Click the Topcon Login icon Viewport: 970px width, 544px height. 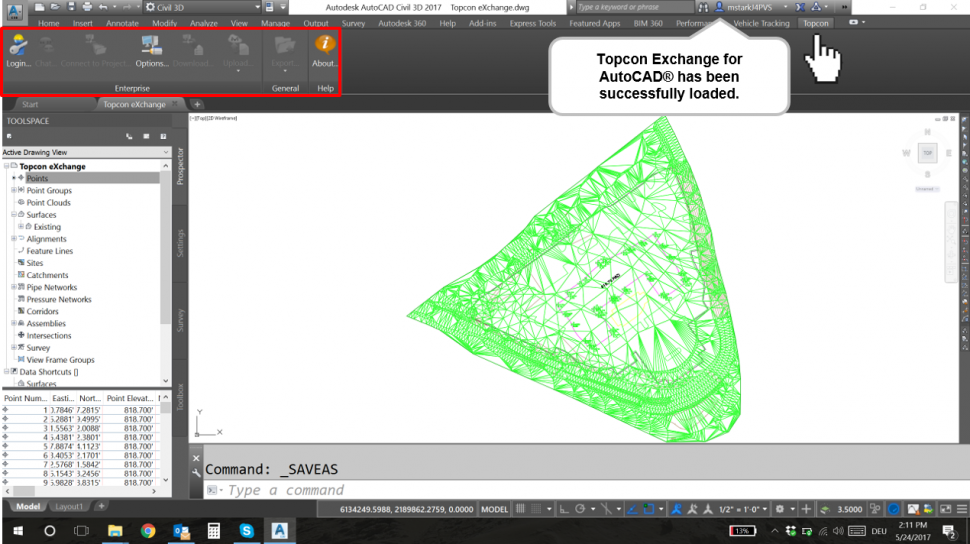[x=18, y=51]
